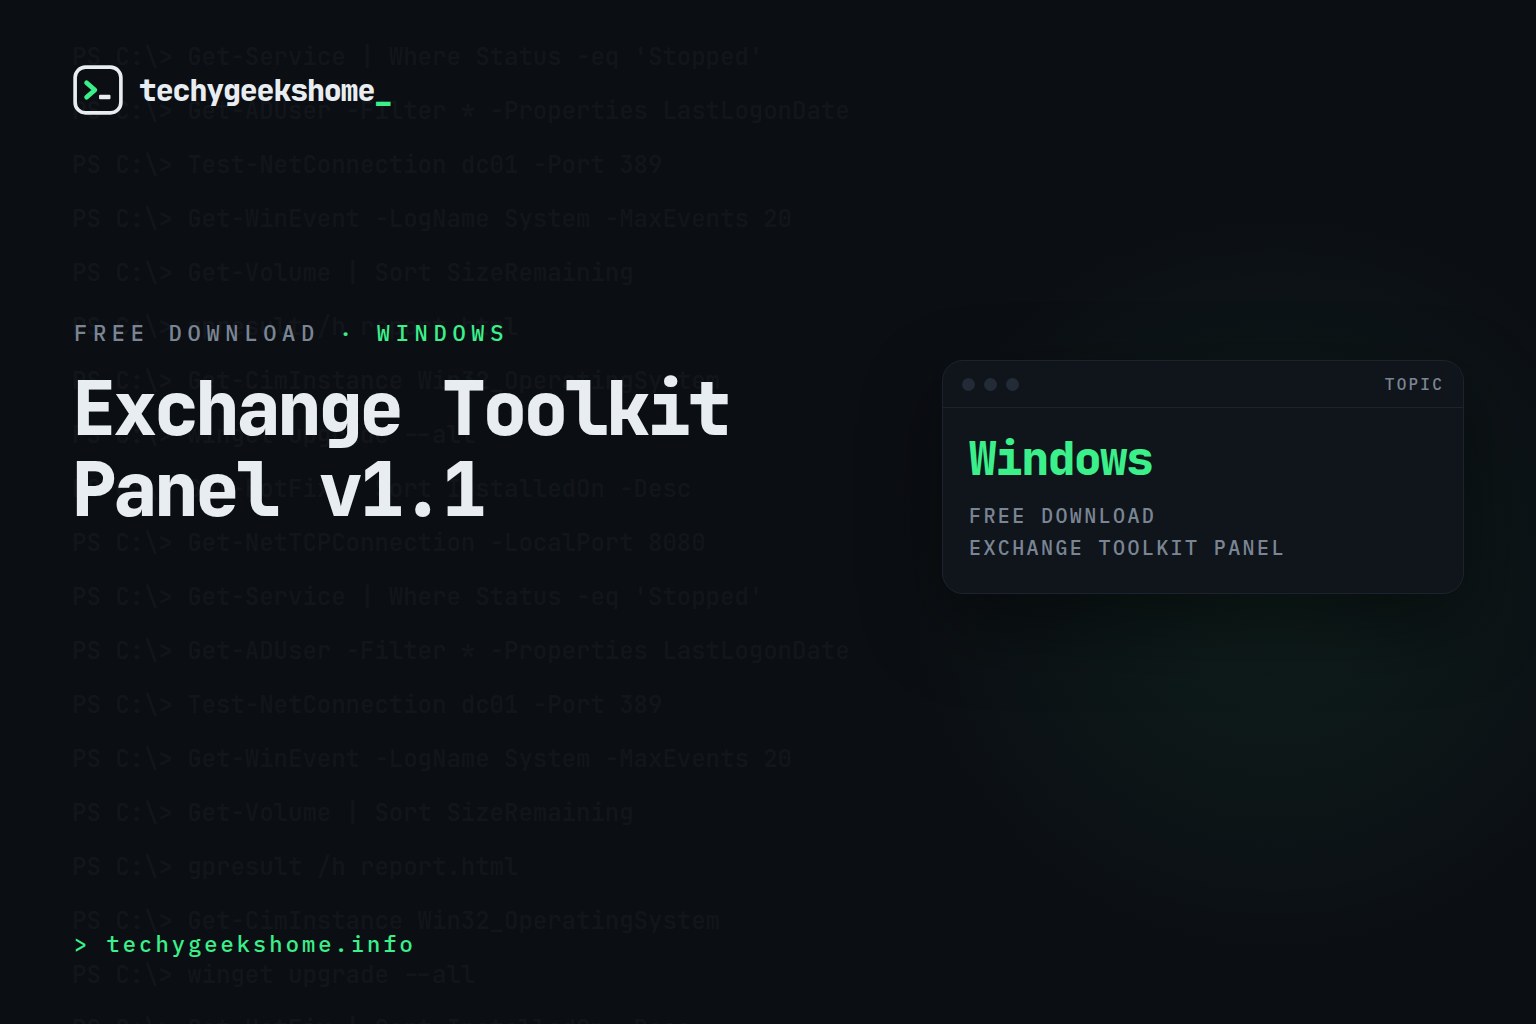This screenshot has height=1024, width=1536.
Task: Click the 'TOPIC' label in card header
Action: pos(1413,384)
